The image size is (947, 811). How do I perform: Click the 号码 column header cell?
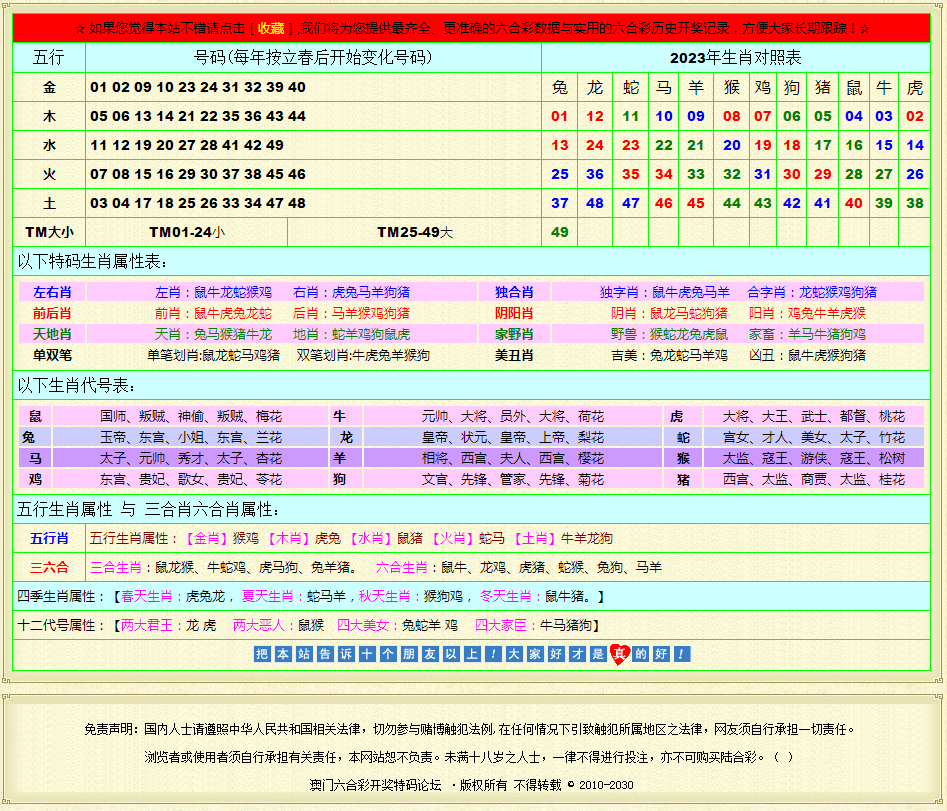point(312,58)
